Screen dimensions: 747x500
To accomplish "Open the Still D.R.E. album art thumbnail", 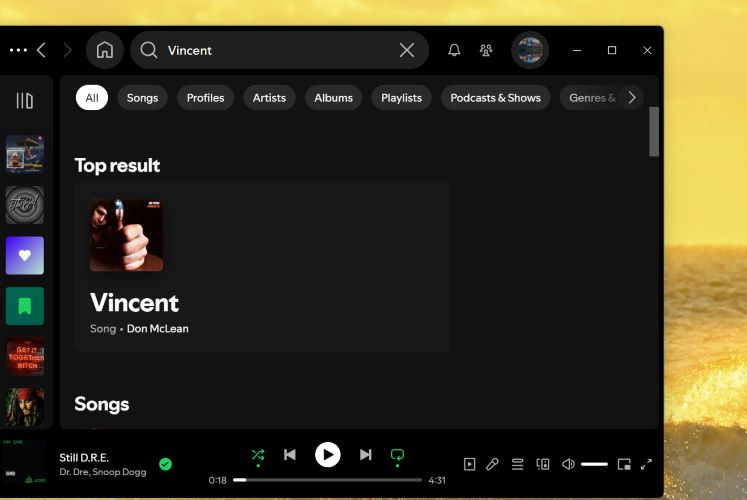I will [25, 462].
